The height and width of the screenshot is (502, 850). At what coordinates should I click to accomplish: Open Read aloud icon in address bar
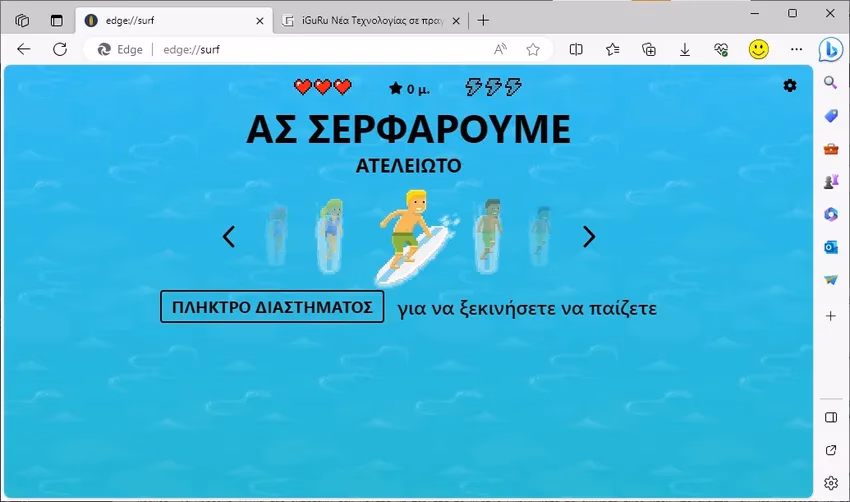[500, 49]
